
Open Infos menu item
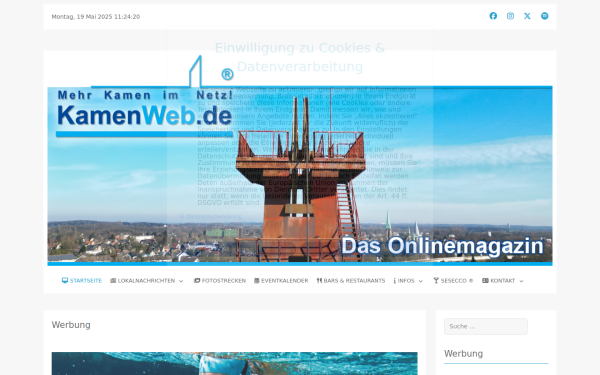pyautogui.click(x=404, y=281)
